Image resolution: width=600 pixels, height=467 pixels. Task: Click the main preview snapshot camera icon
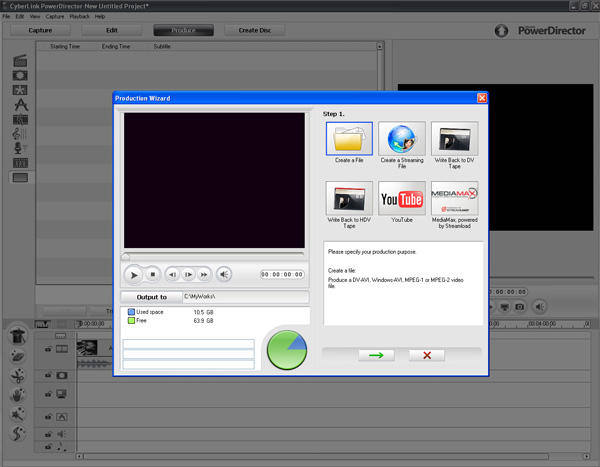[x=519, y=307]
